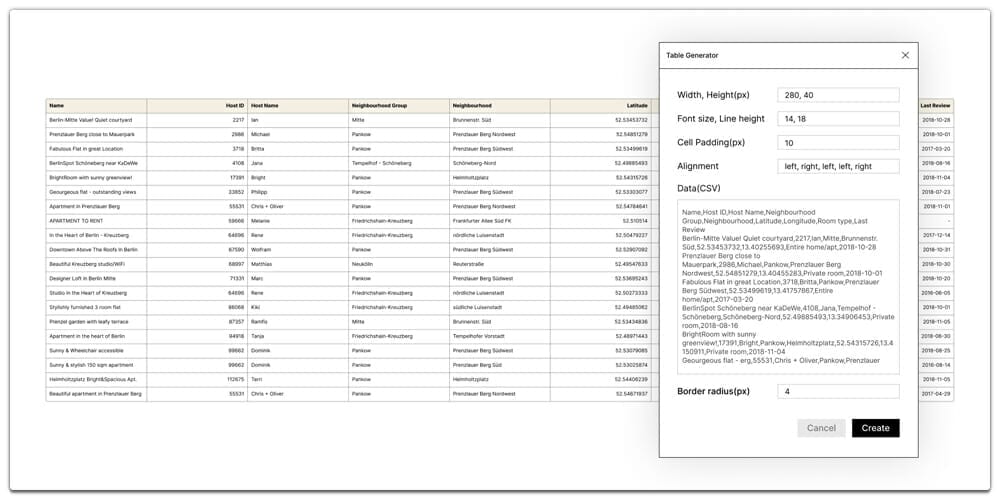Click the Cell Padding(px) input

(x=838, y=142)
